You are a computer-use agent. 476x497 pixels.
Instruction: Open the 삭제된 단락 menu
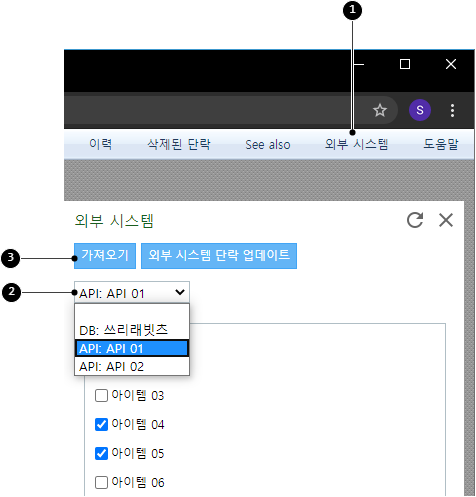pos(179,144)
